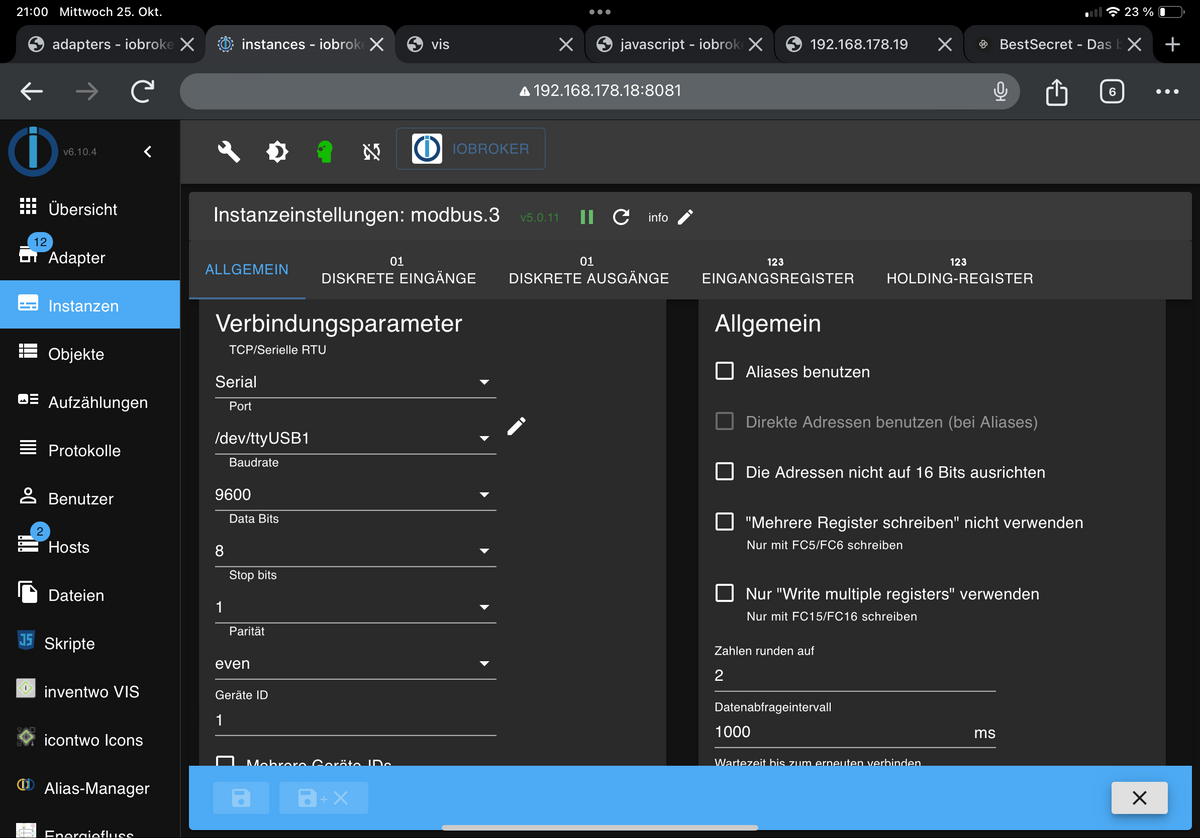Open the TCP/Serielle RTU dropdown
The width and height of the screenshot is (1200, 838).
click(355, 382)
